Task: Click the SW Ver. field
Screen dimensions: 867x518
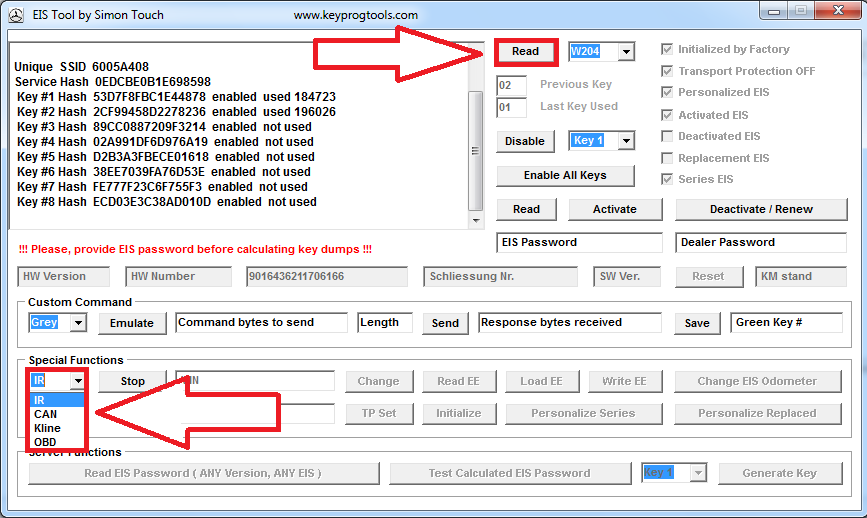Action: (627, 276)
